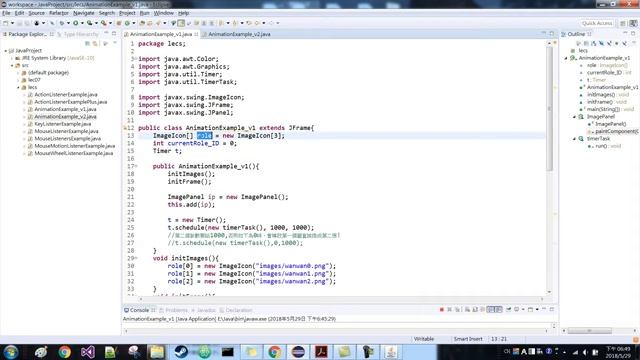Open the Run menu

tap(144, 13)
